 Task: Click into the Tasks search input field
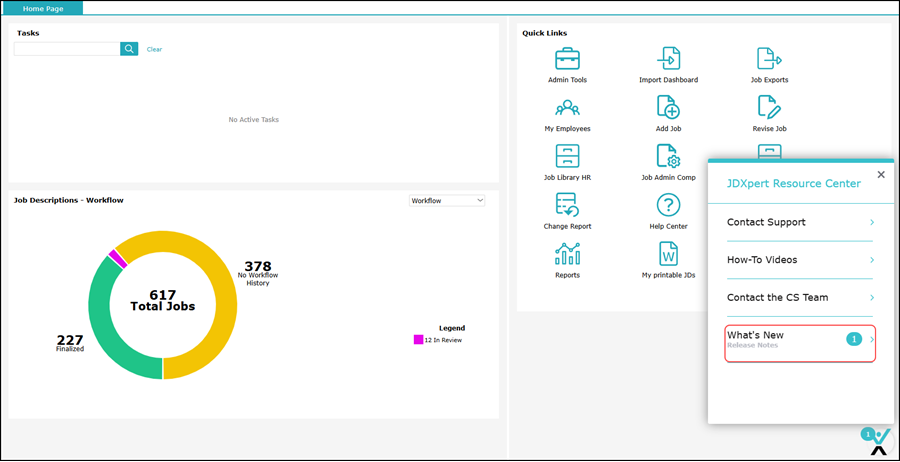coord(67,49)
